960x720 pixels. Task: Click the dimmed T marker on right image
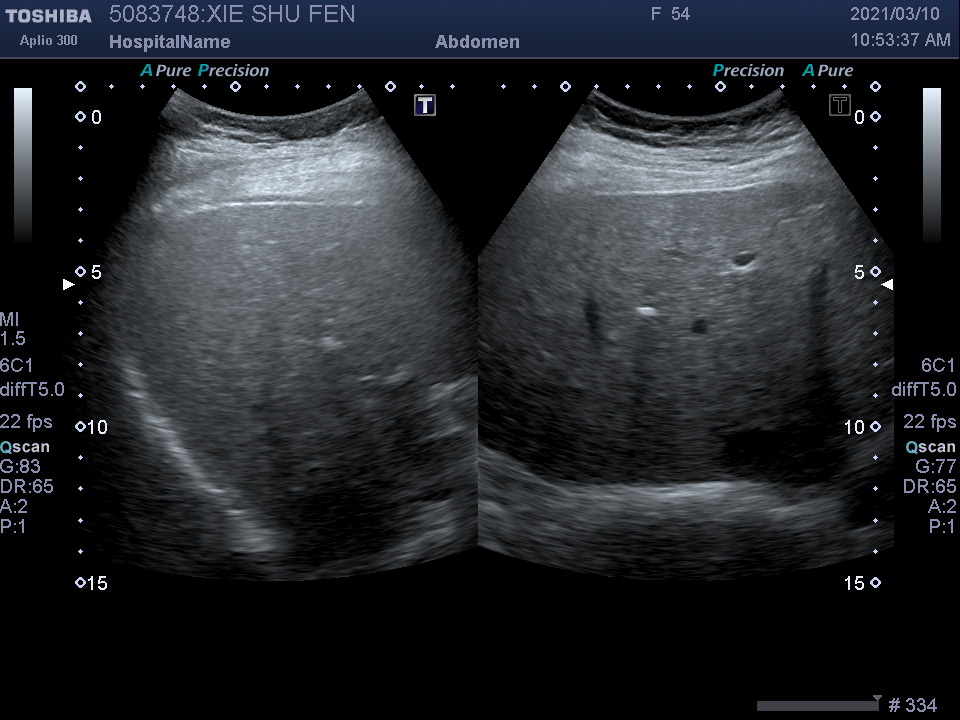[839, 105]
